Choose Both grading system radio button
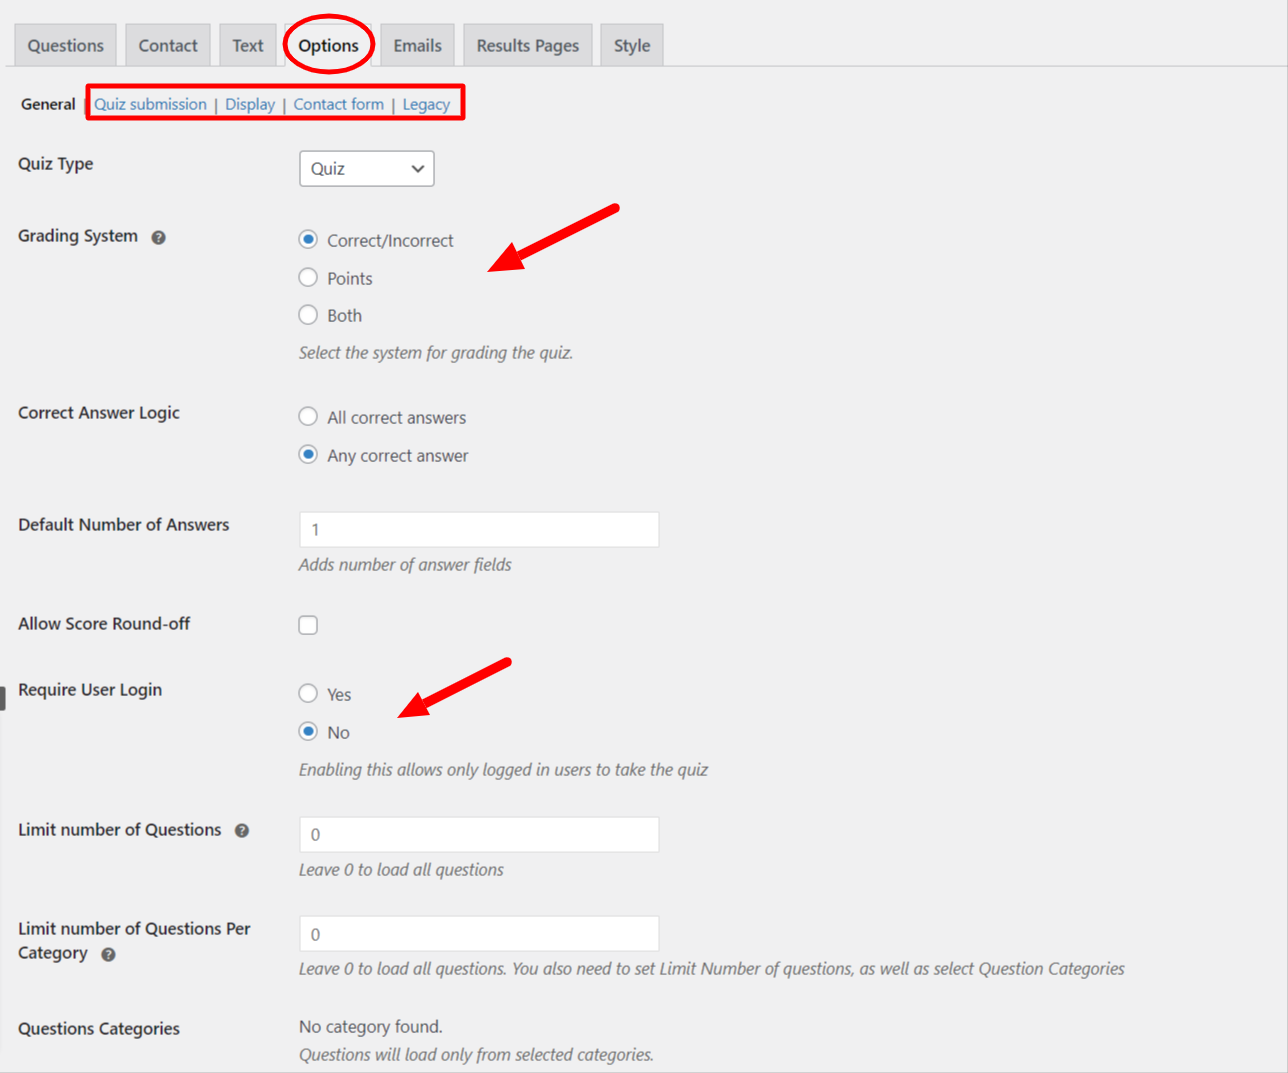1288x1073 pixels. click(308, 315)
